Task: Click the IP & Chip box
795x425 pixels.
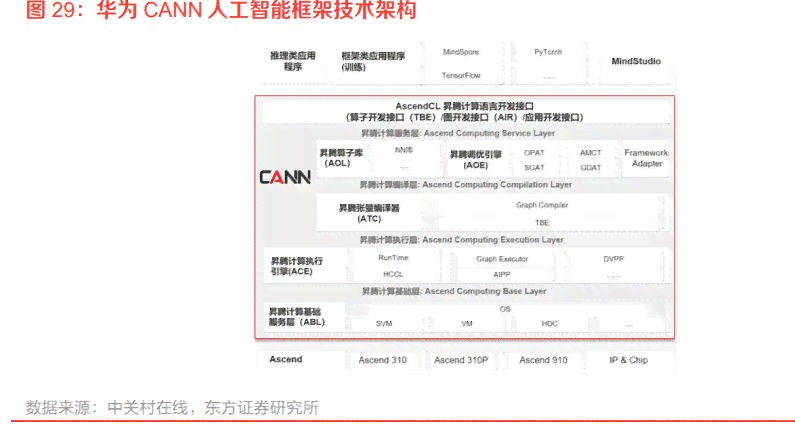Action: click(628, 360)
